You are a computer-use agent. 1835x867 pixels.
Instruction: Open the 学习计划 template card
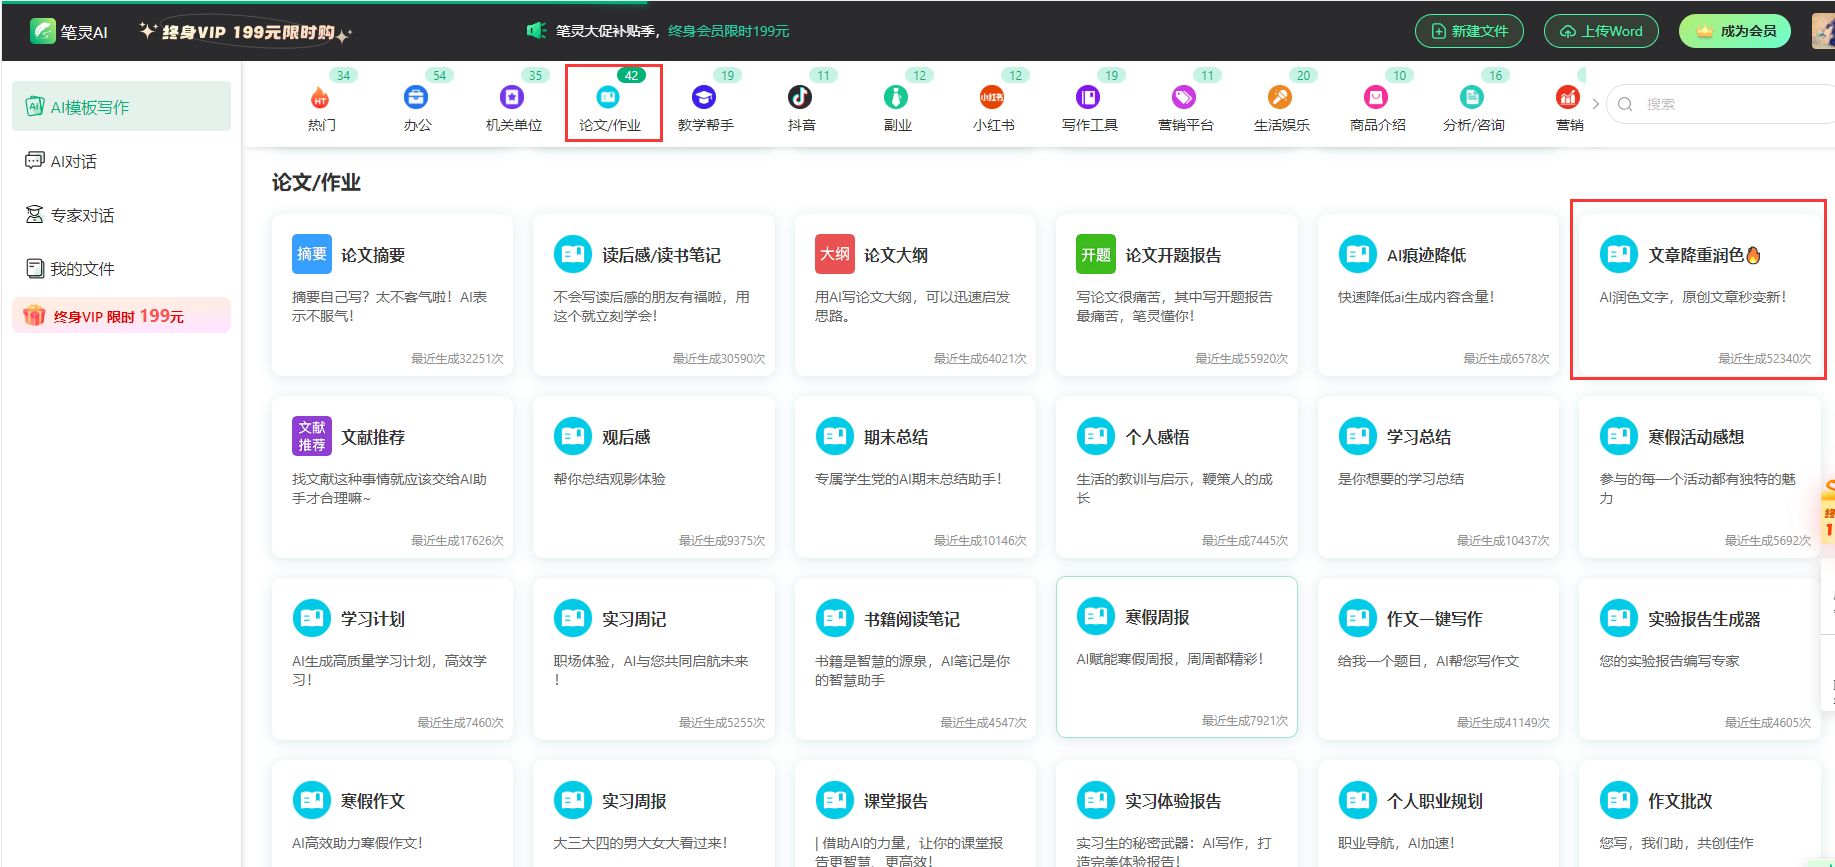(x=392, y=658)
